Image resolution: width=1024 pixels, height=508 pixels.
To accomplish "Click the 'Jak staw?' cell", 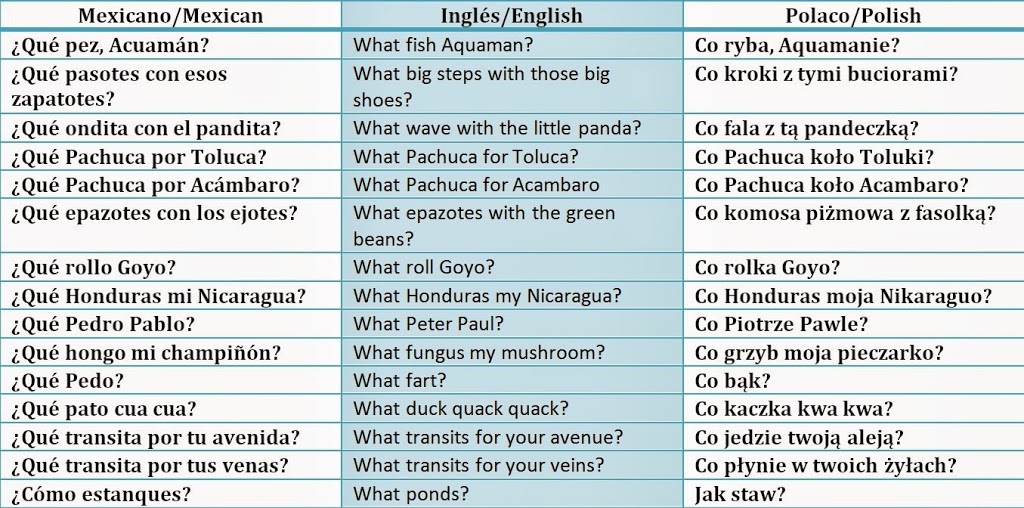I will (x=854, y=494).
